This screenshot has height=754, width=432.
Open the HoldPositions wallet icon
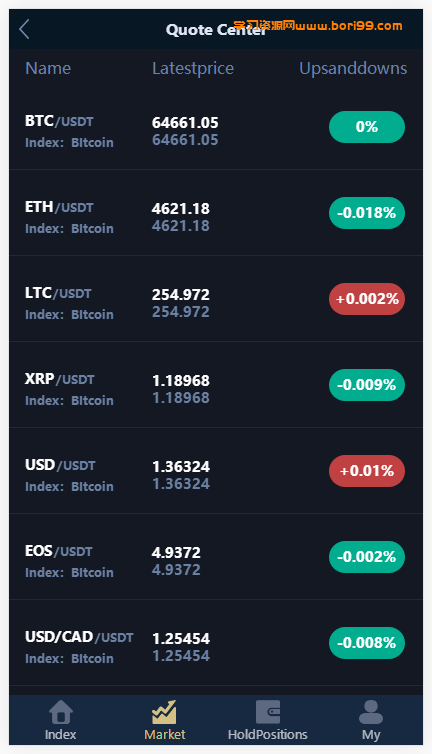click(x=268, y=712)
